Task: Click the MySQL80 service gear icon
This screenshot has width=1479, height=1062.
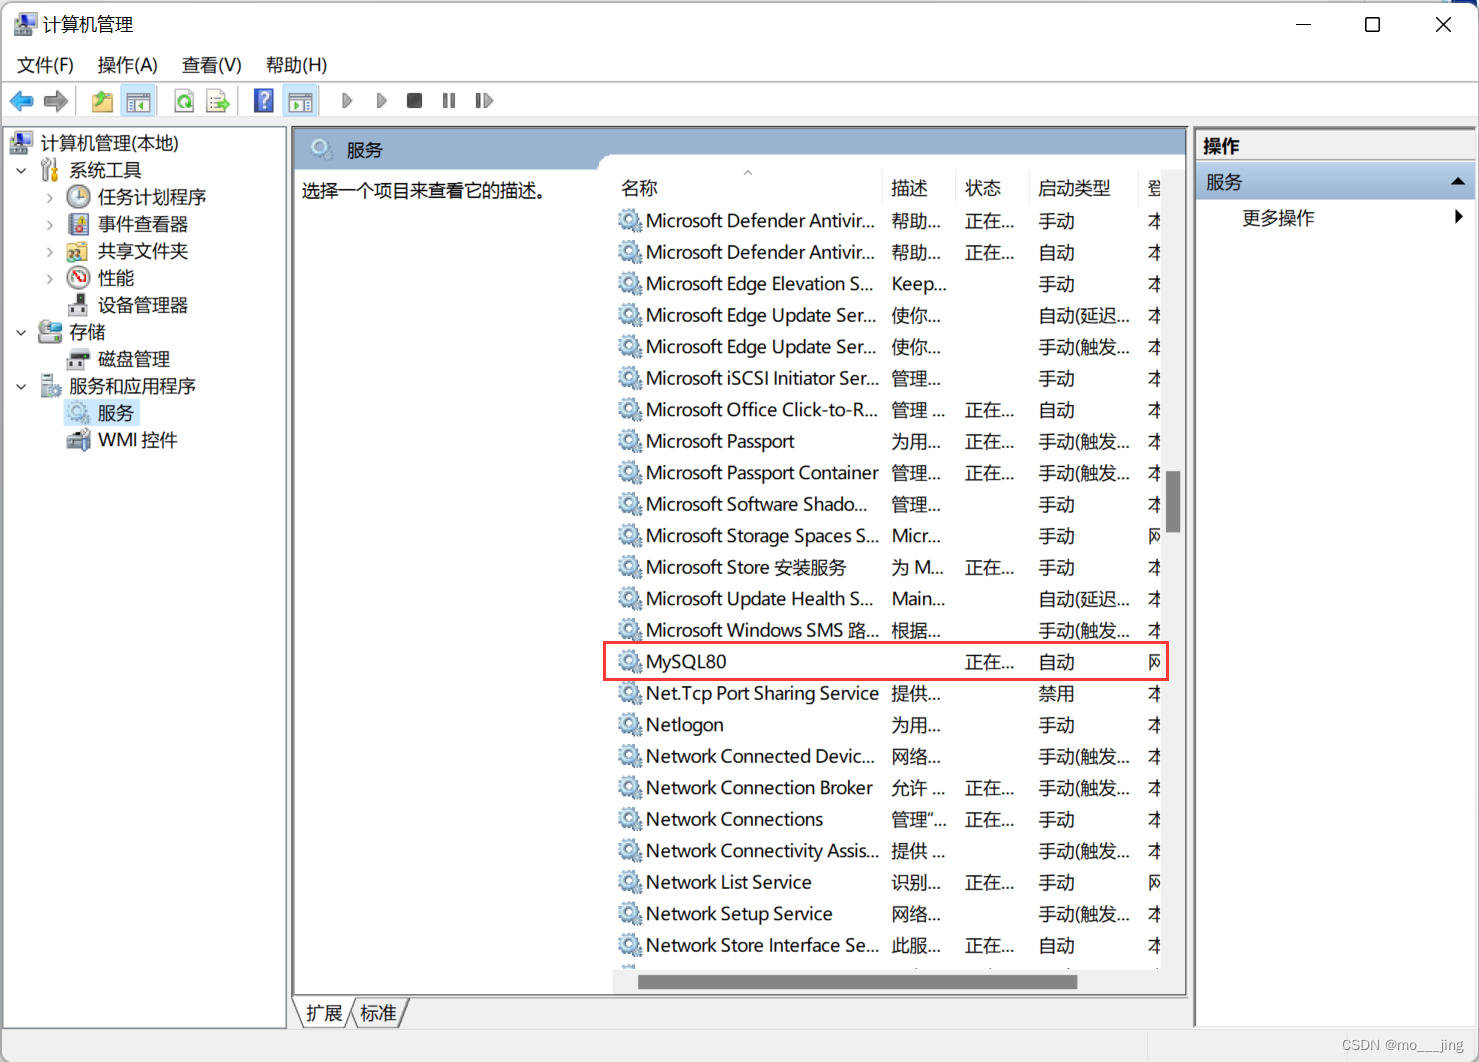Action: click(630, 661)
